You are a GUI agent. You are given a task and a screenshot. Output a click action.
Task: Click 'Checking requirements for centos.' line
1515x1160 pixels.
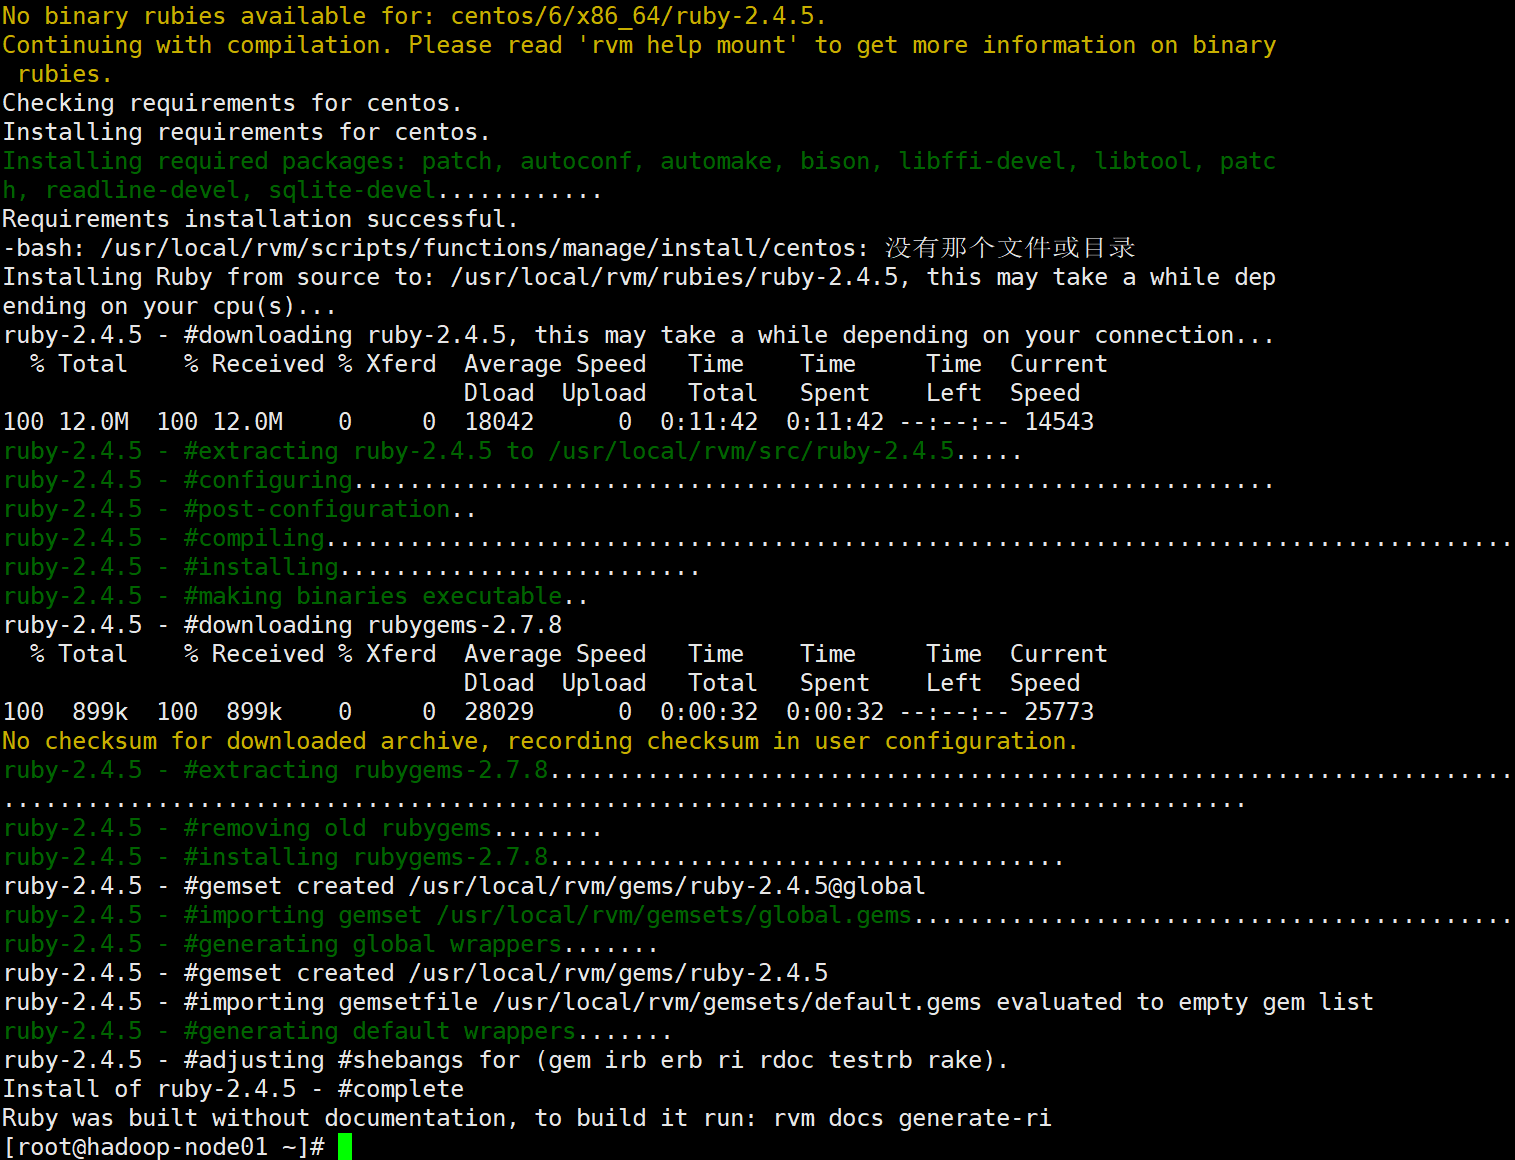[x=232, y=102]
